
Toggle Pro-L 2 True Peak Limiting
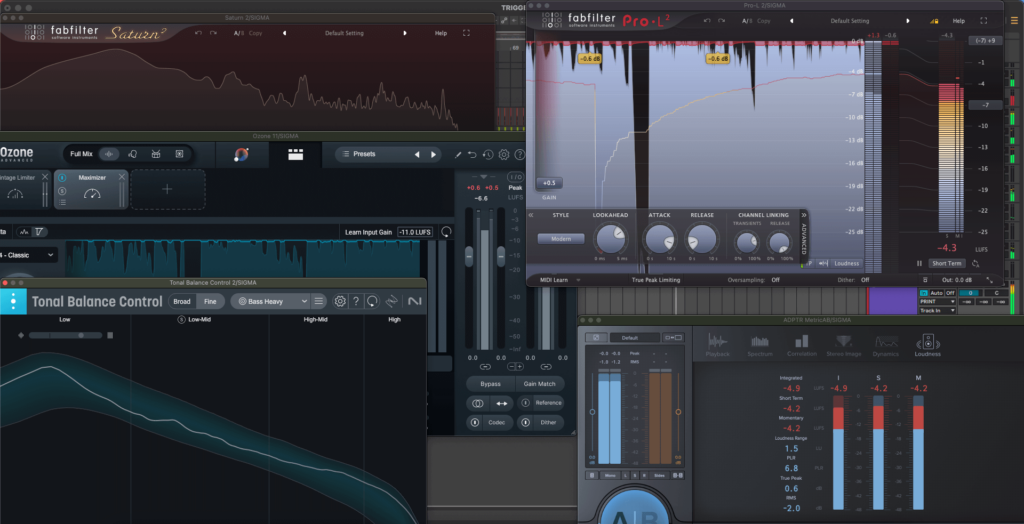click(x=656, y=280)
